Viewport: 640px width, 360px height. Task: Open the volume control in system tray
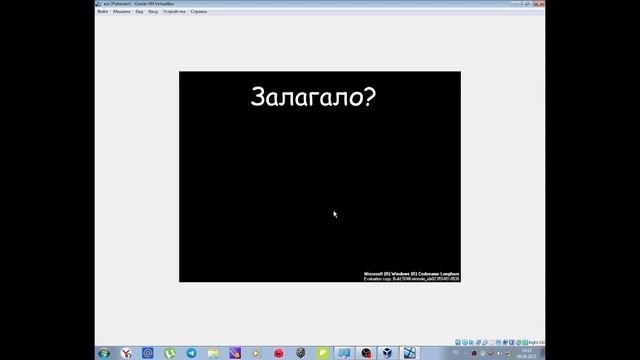point(499,353)
